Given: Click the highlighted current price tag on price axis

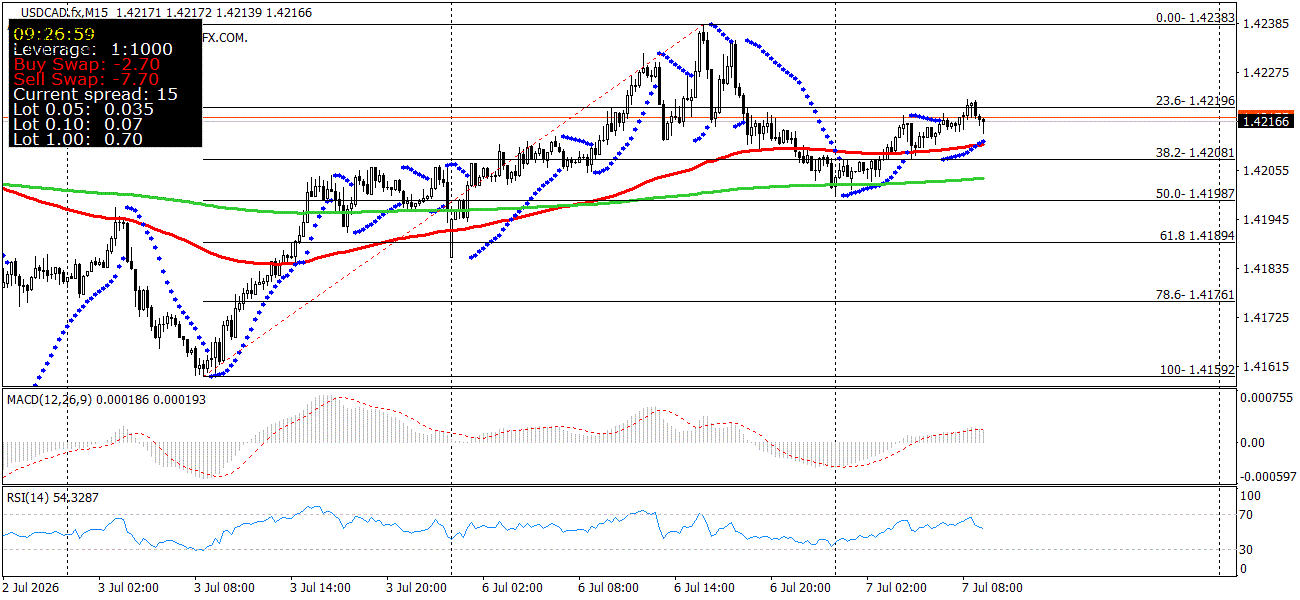Looking at the screenshot, I should [x=1268, y=121].
